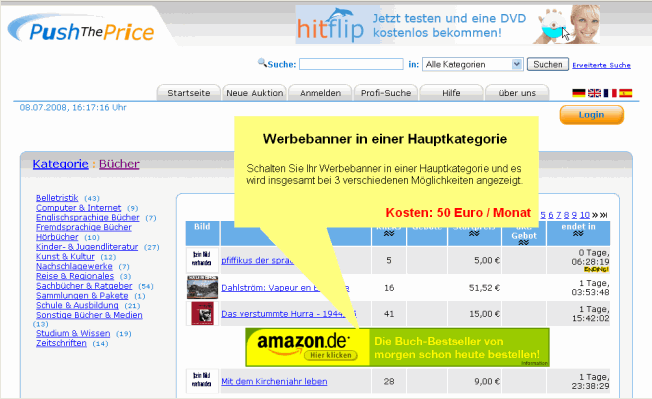Sort by 'endet in' column arrows
Image resolution: width=652 pixels, height=399 pixels.
click(578, 234)
